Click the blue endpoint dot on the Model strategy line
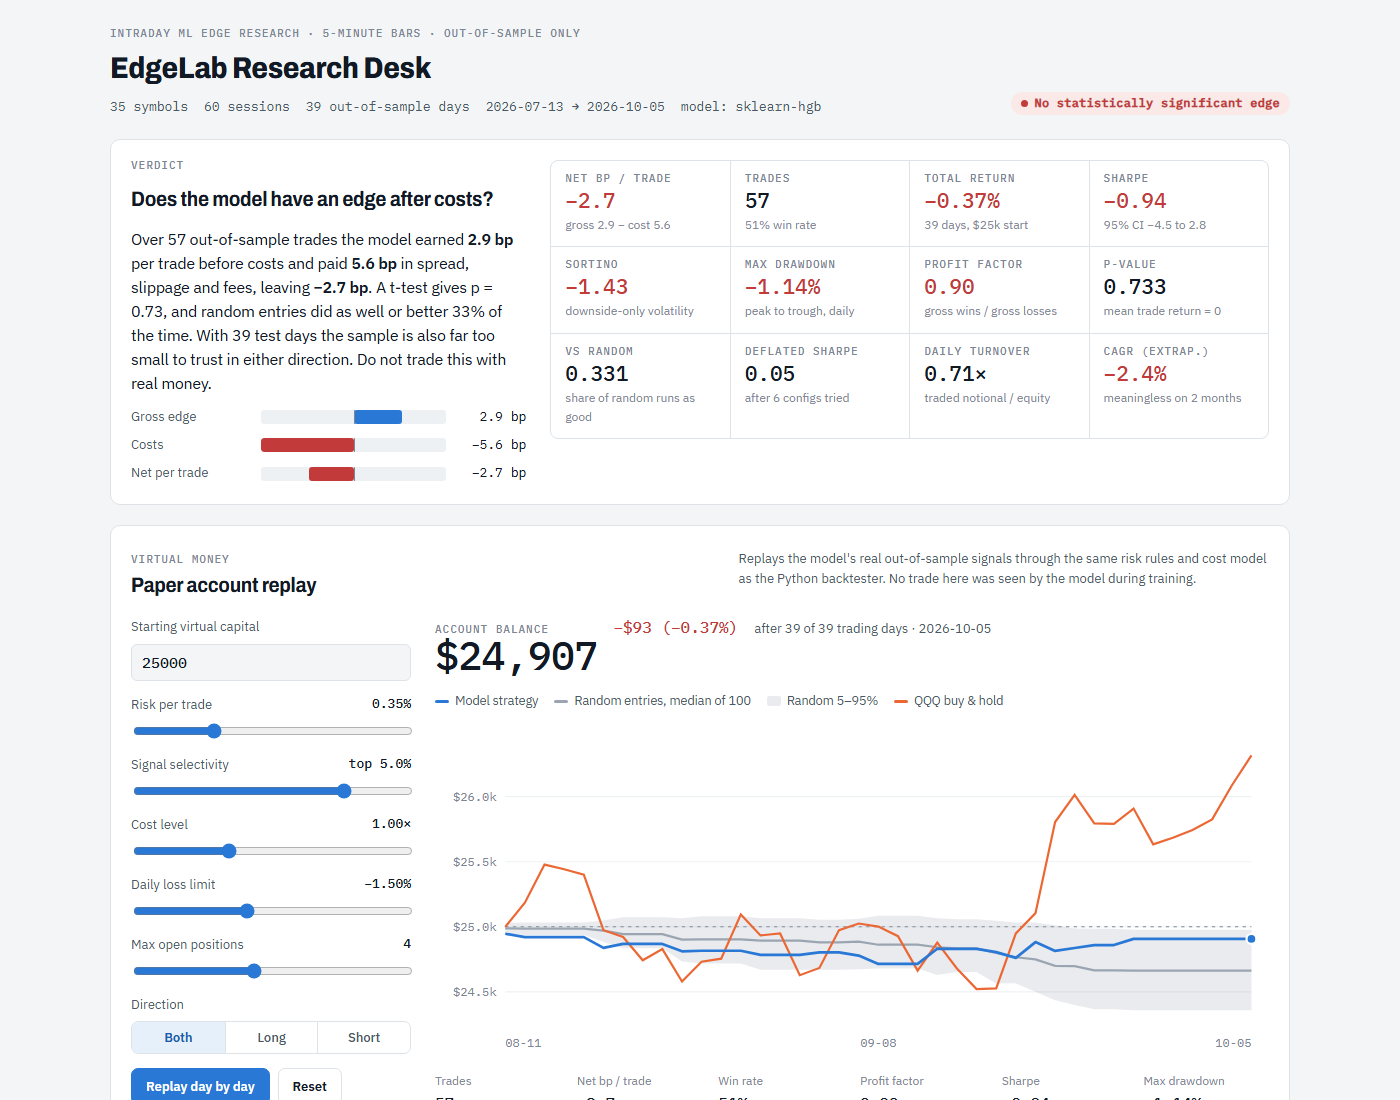The width and height of the screenshot is (1400, 1100). click(x=1251, y=939)
